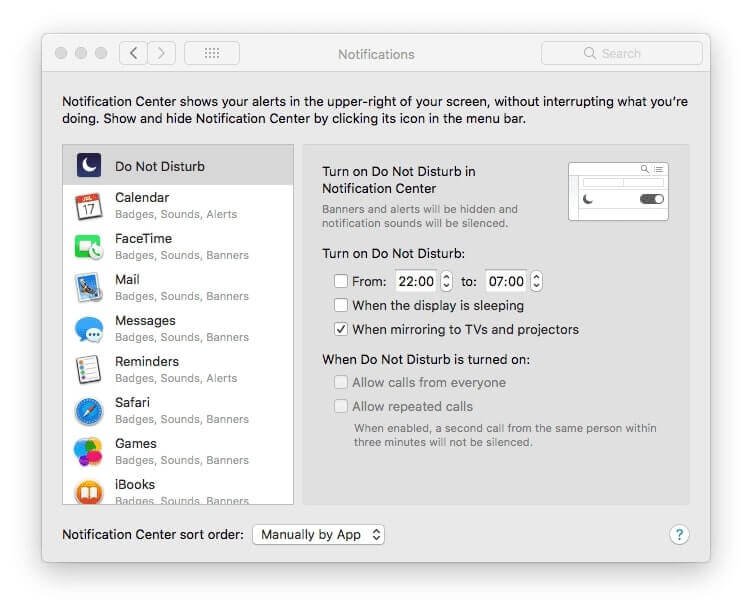752x612 pixels.
Task: Click the Calendar app icon
Action: 89,206
